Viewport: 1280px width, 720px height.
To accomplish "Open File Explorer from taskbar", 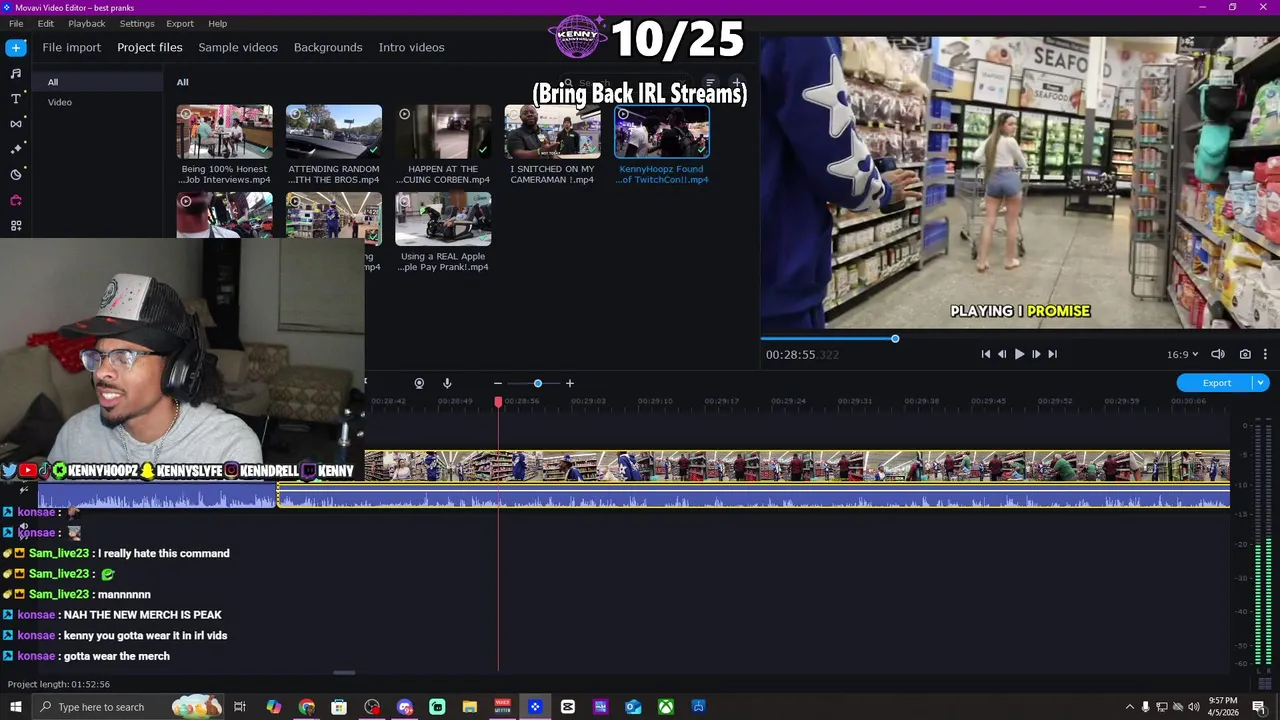I will point(470,707).
